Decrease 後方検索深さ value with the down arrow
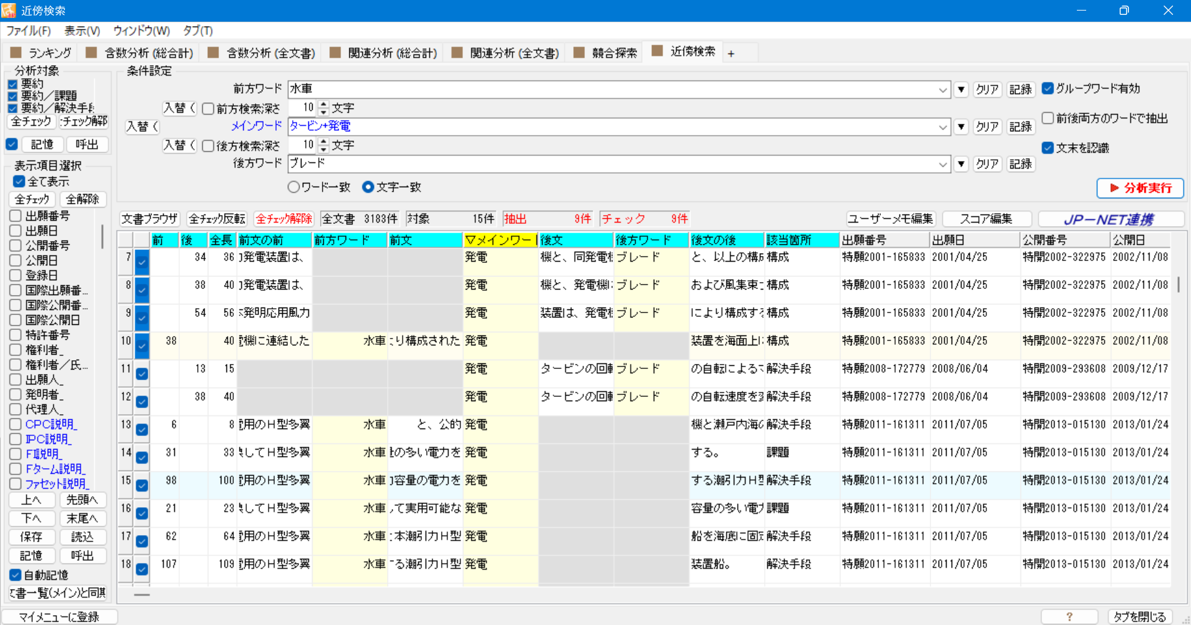Image resolution: width=1191 pixels, height=625 pixels. 324,149
